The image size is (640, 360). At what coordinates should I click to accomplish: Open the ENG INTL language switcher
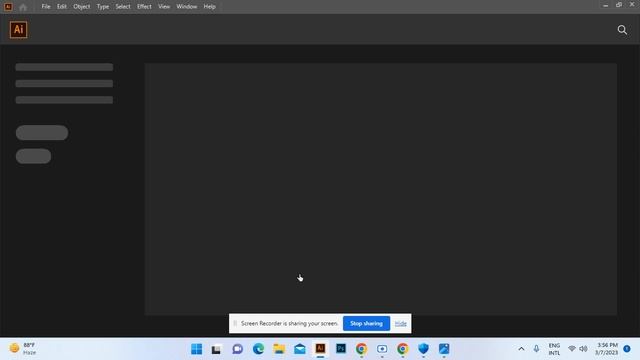554,349
